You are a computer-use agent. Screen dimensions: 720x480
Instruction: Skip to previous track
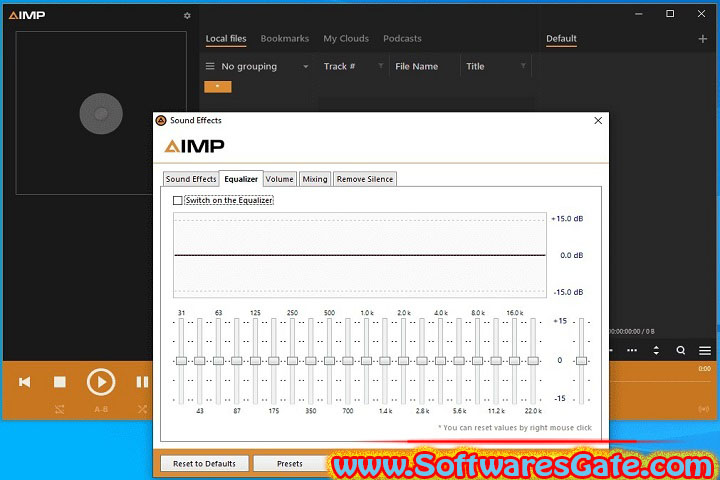pos(25,382)
